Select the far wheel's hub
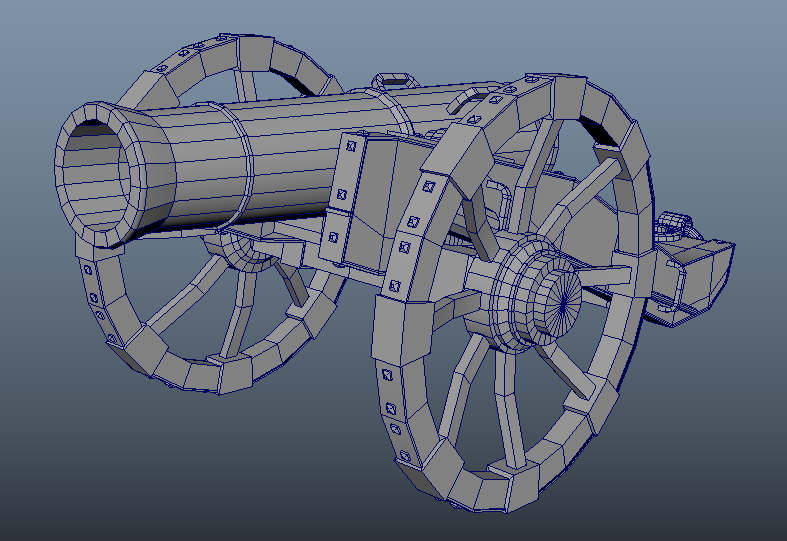 click(246, 252)
